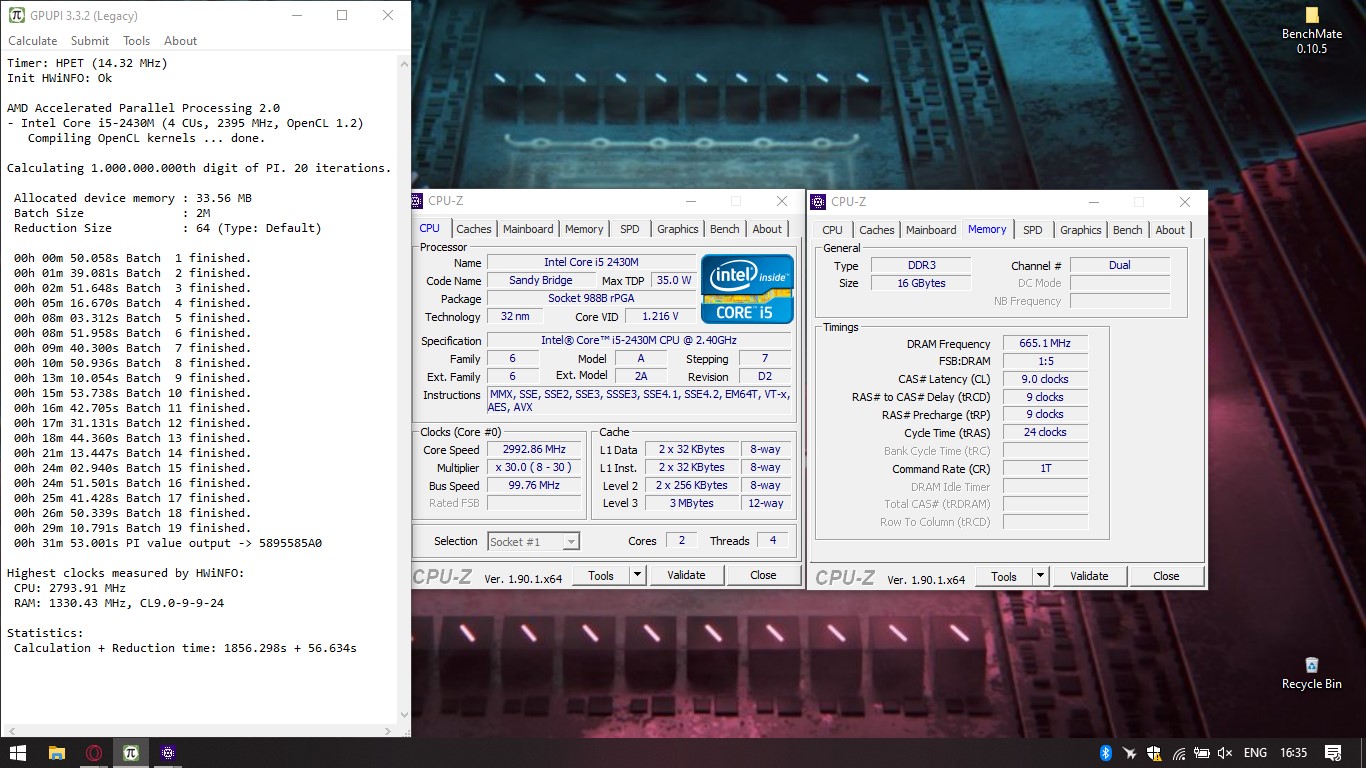This screenshot has height=768, width=1366.
Task: Click Close button in left CPU-Z
Action: pyautogui.click(x=763, y=575)
